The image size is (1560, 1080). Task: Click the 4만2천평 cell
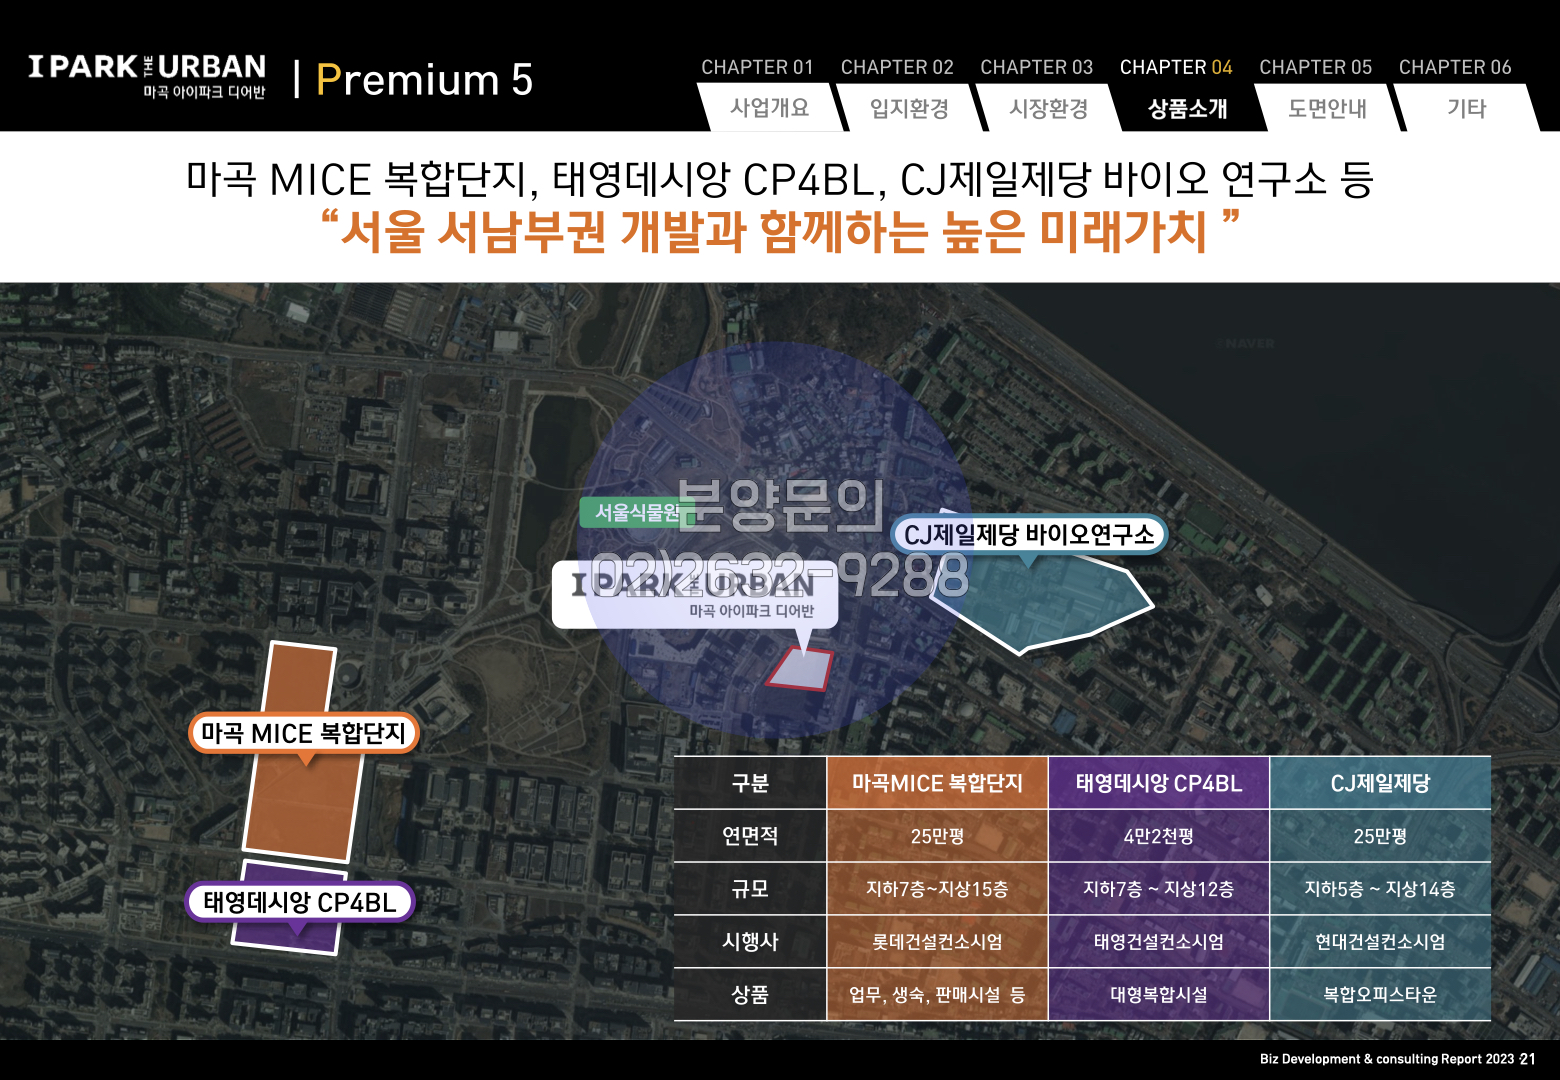pos(1159,836)
